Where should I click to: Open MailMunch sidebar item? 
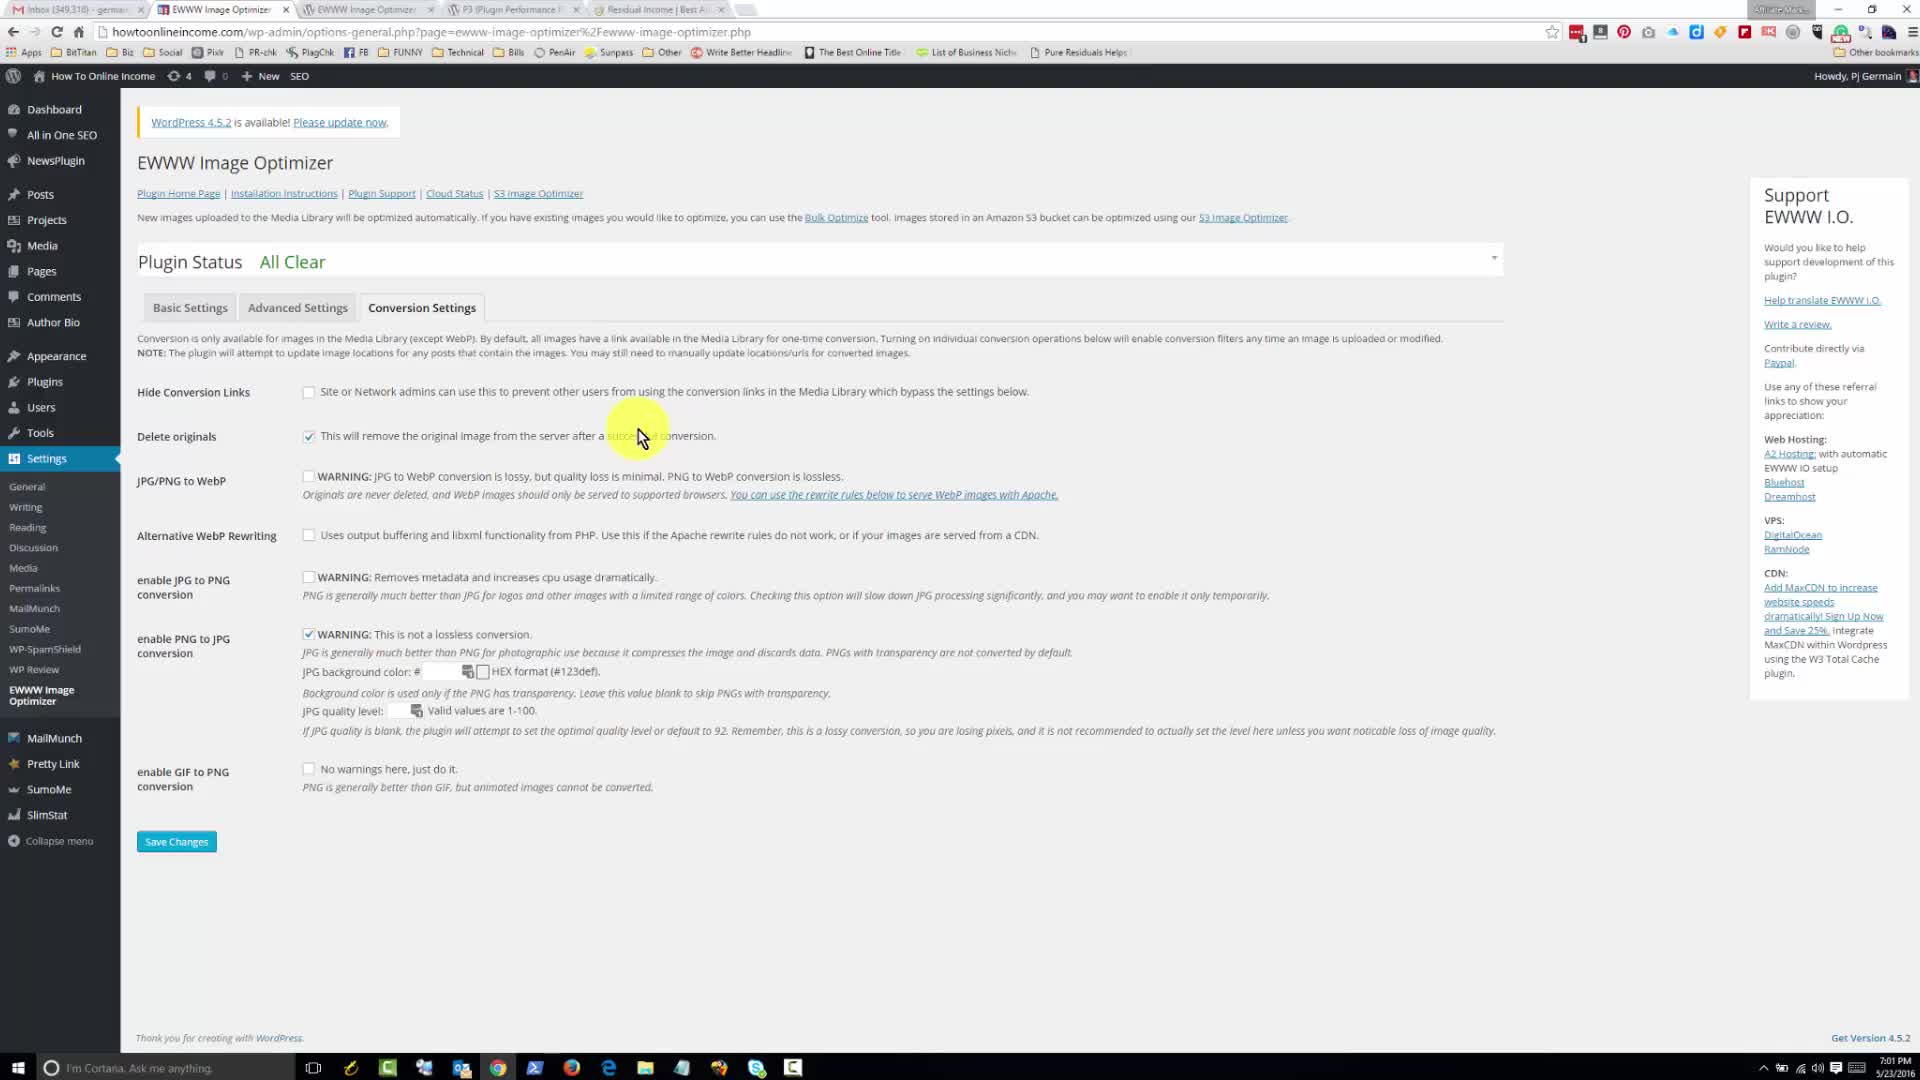pyautogui.click(x=54, y=738)
